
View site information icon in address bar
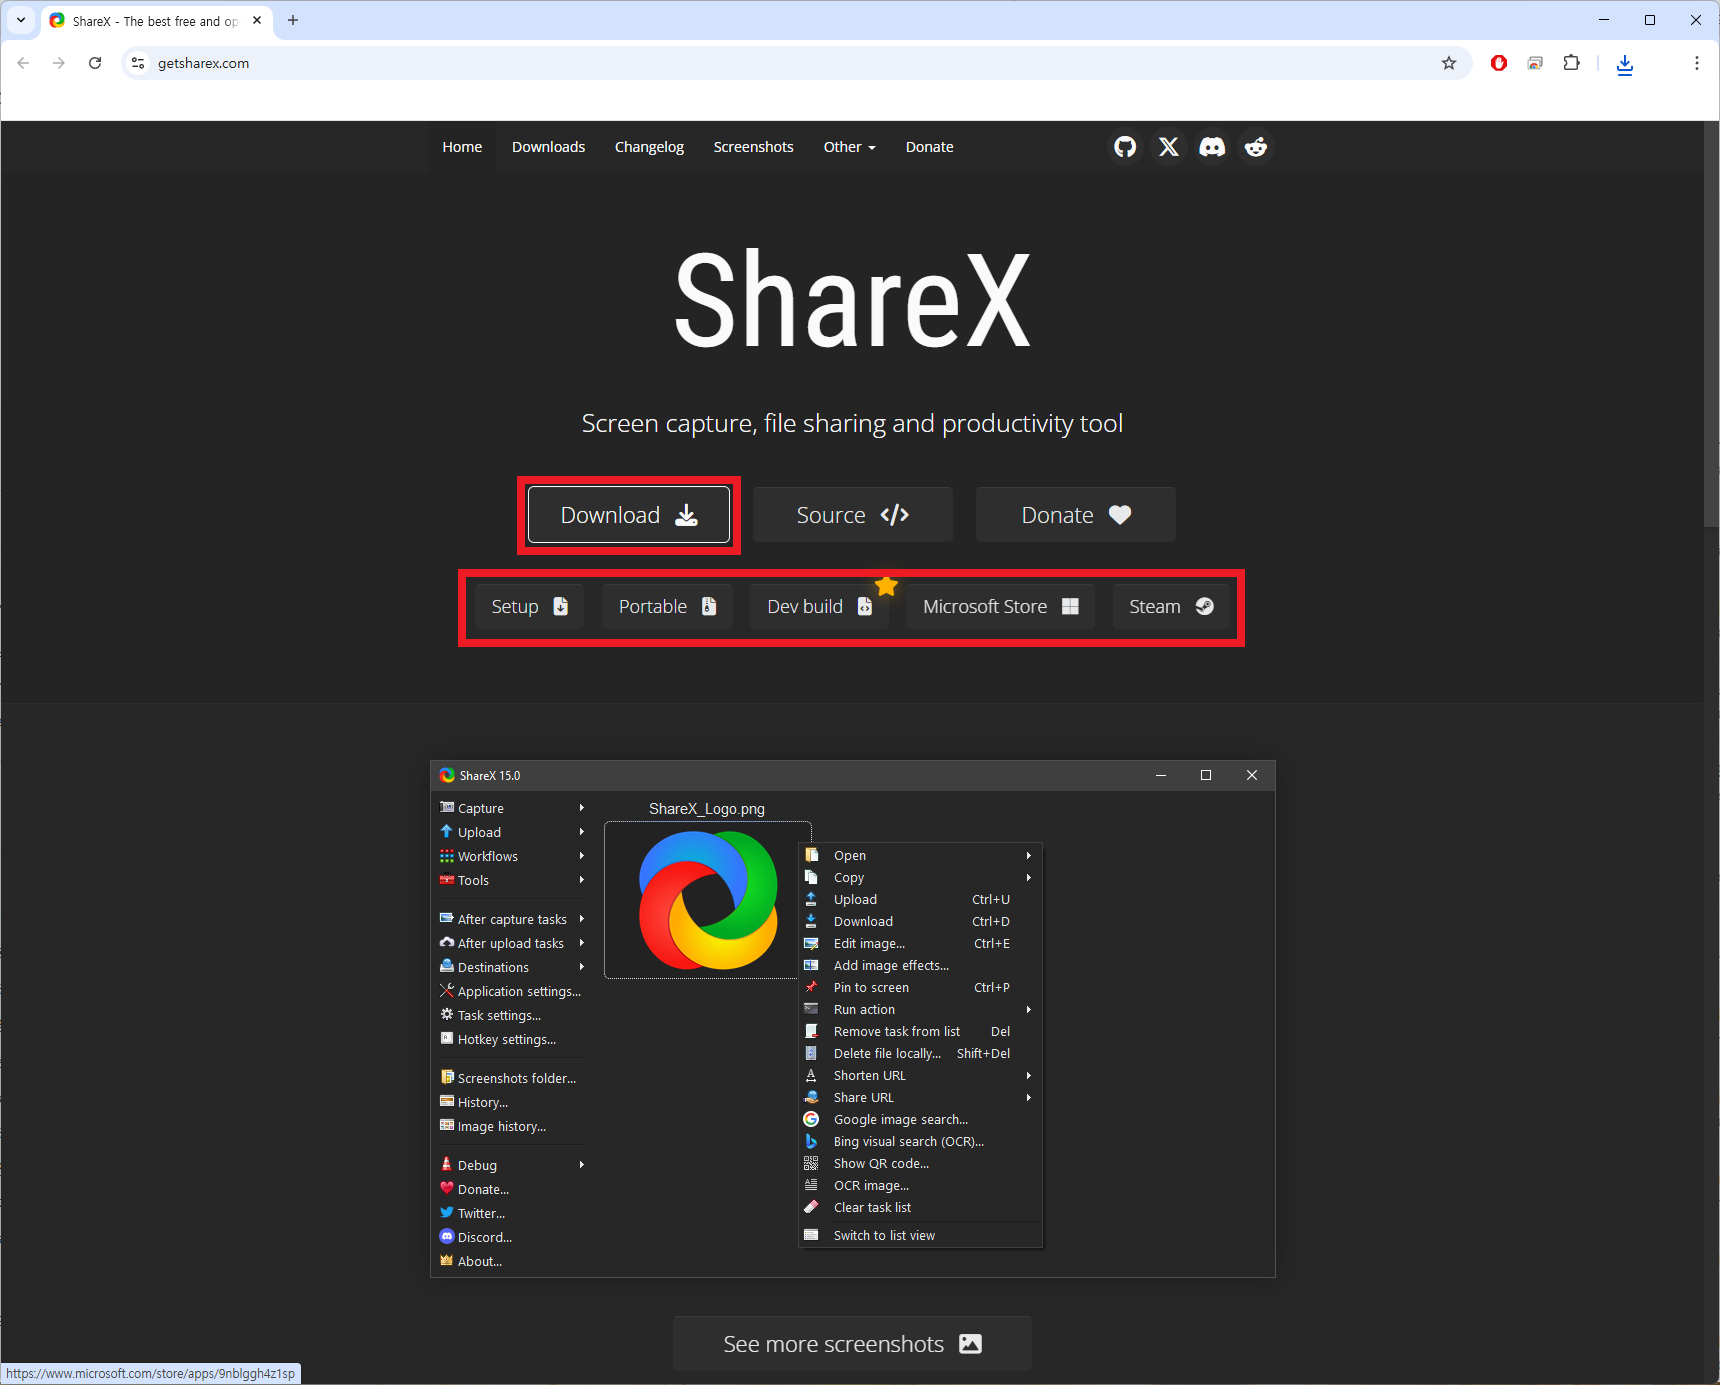pos(138,63)
